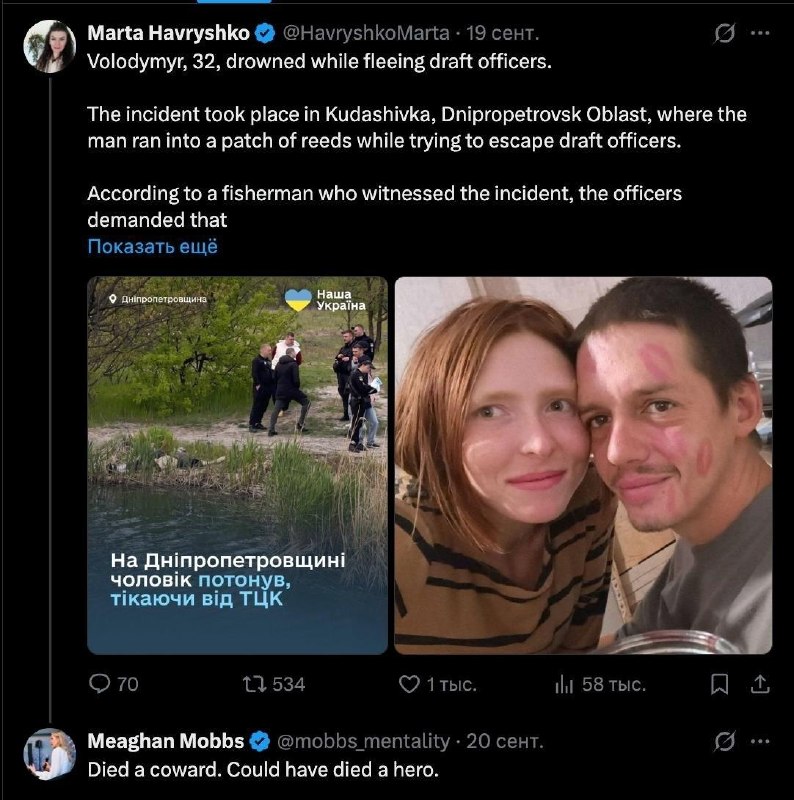Click the @mobbs_mentality handle
The height and width of the screenshot is (800, 794).
363,741
